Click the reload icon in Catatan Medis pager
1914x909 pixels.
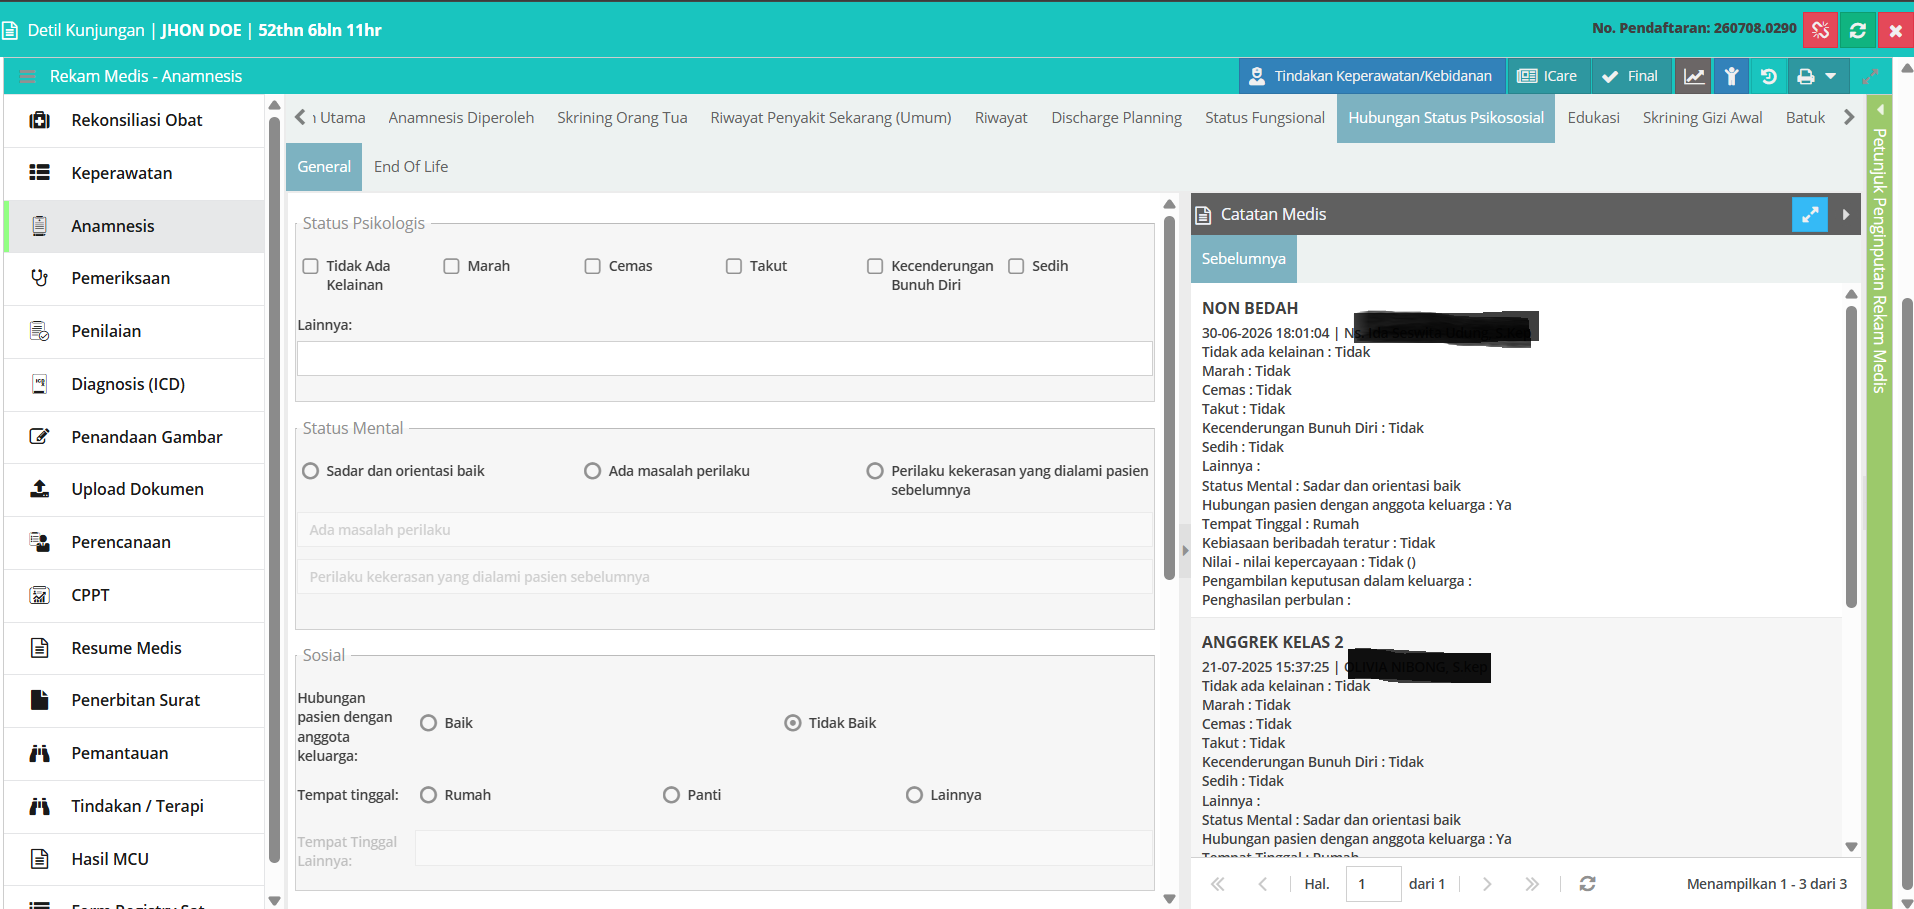[1587, 884]
